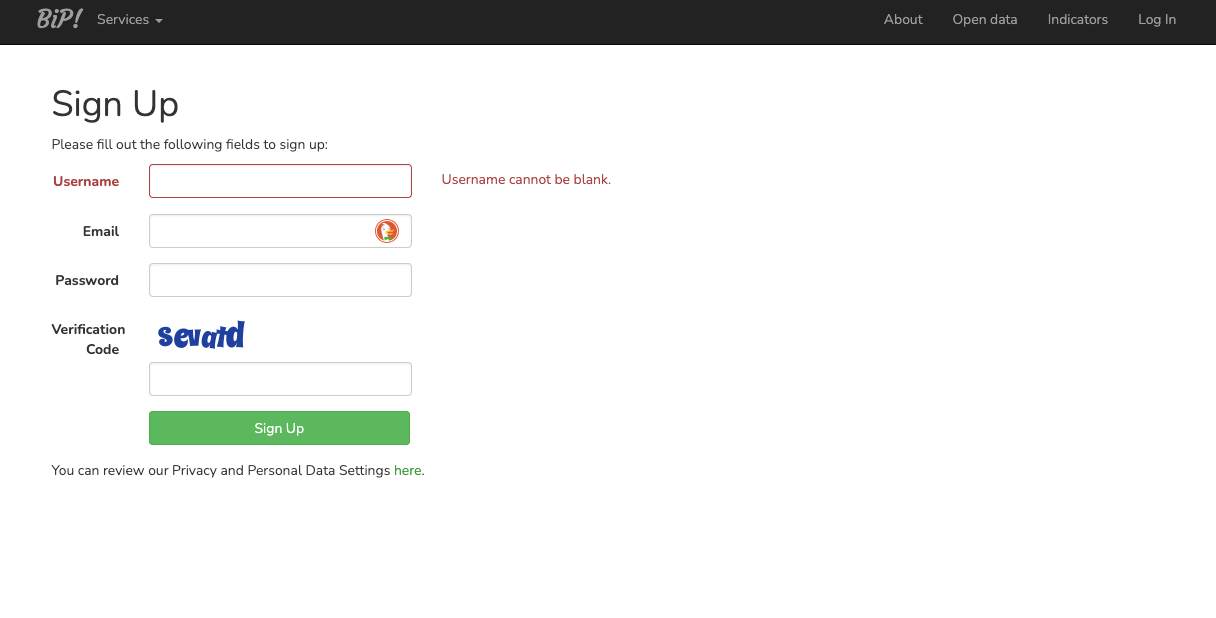
Task: Go to Open data section
Action: click(984, 20)
